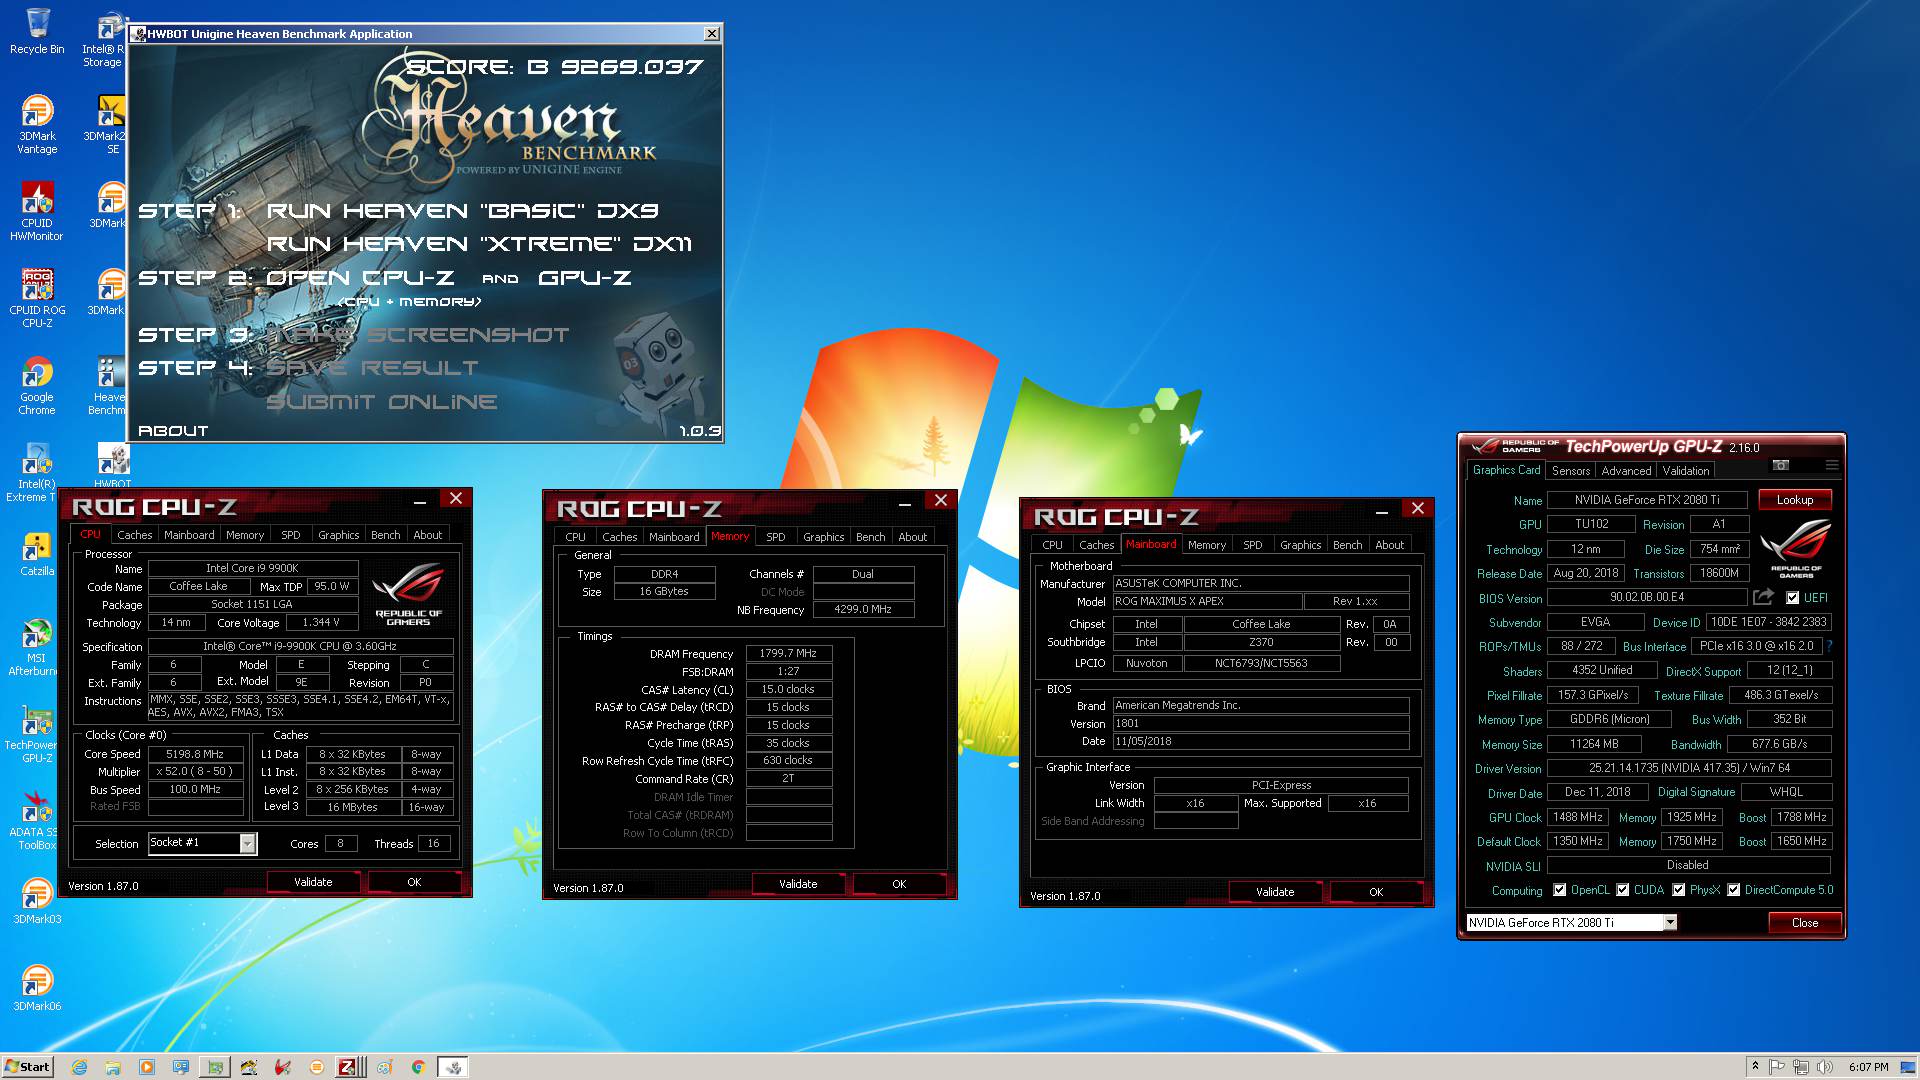Click BIOS Version field in GPU-Z
1920x1080 pixels.
point(1647,597)
